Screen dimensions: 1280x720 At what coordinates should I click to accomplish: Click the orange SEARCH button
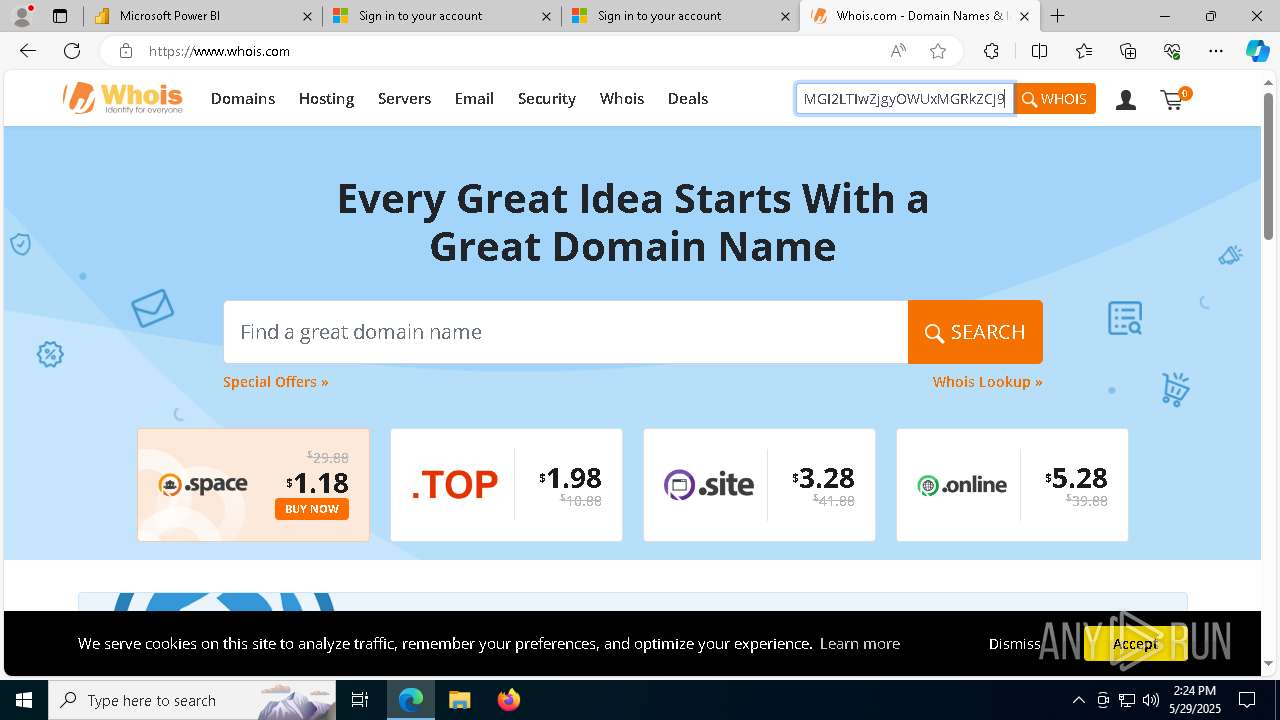point(975,332)
